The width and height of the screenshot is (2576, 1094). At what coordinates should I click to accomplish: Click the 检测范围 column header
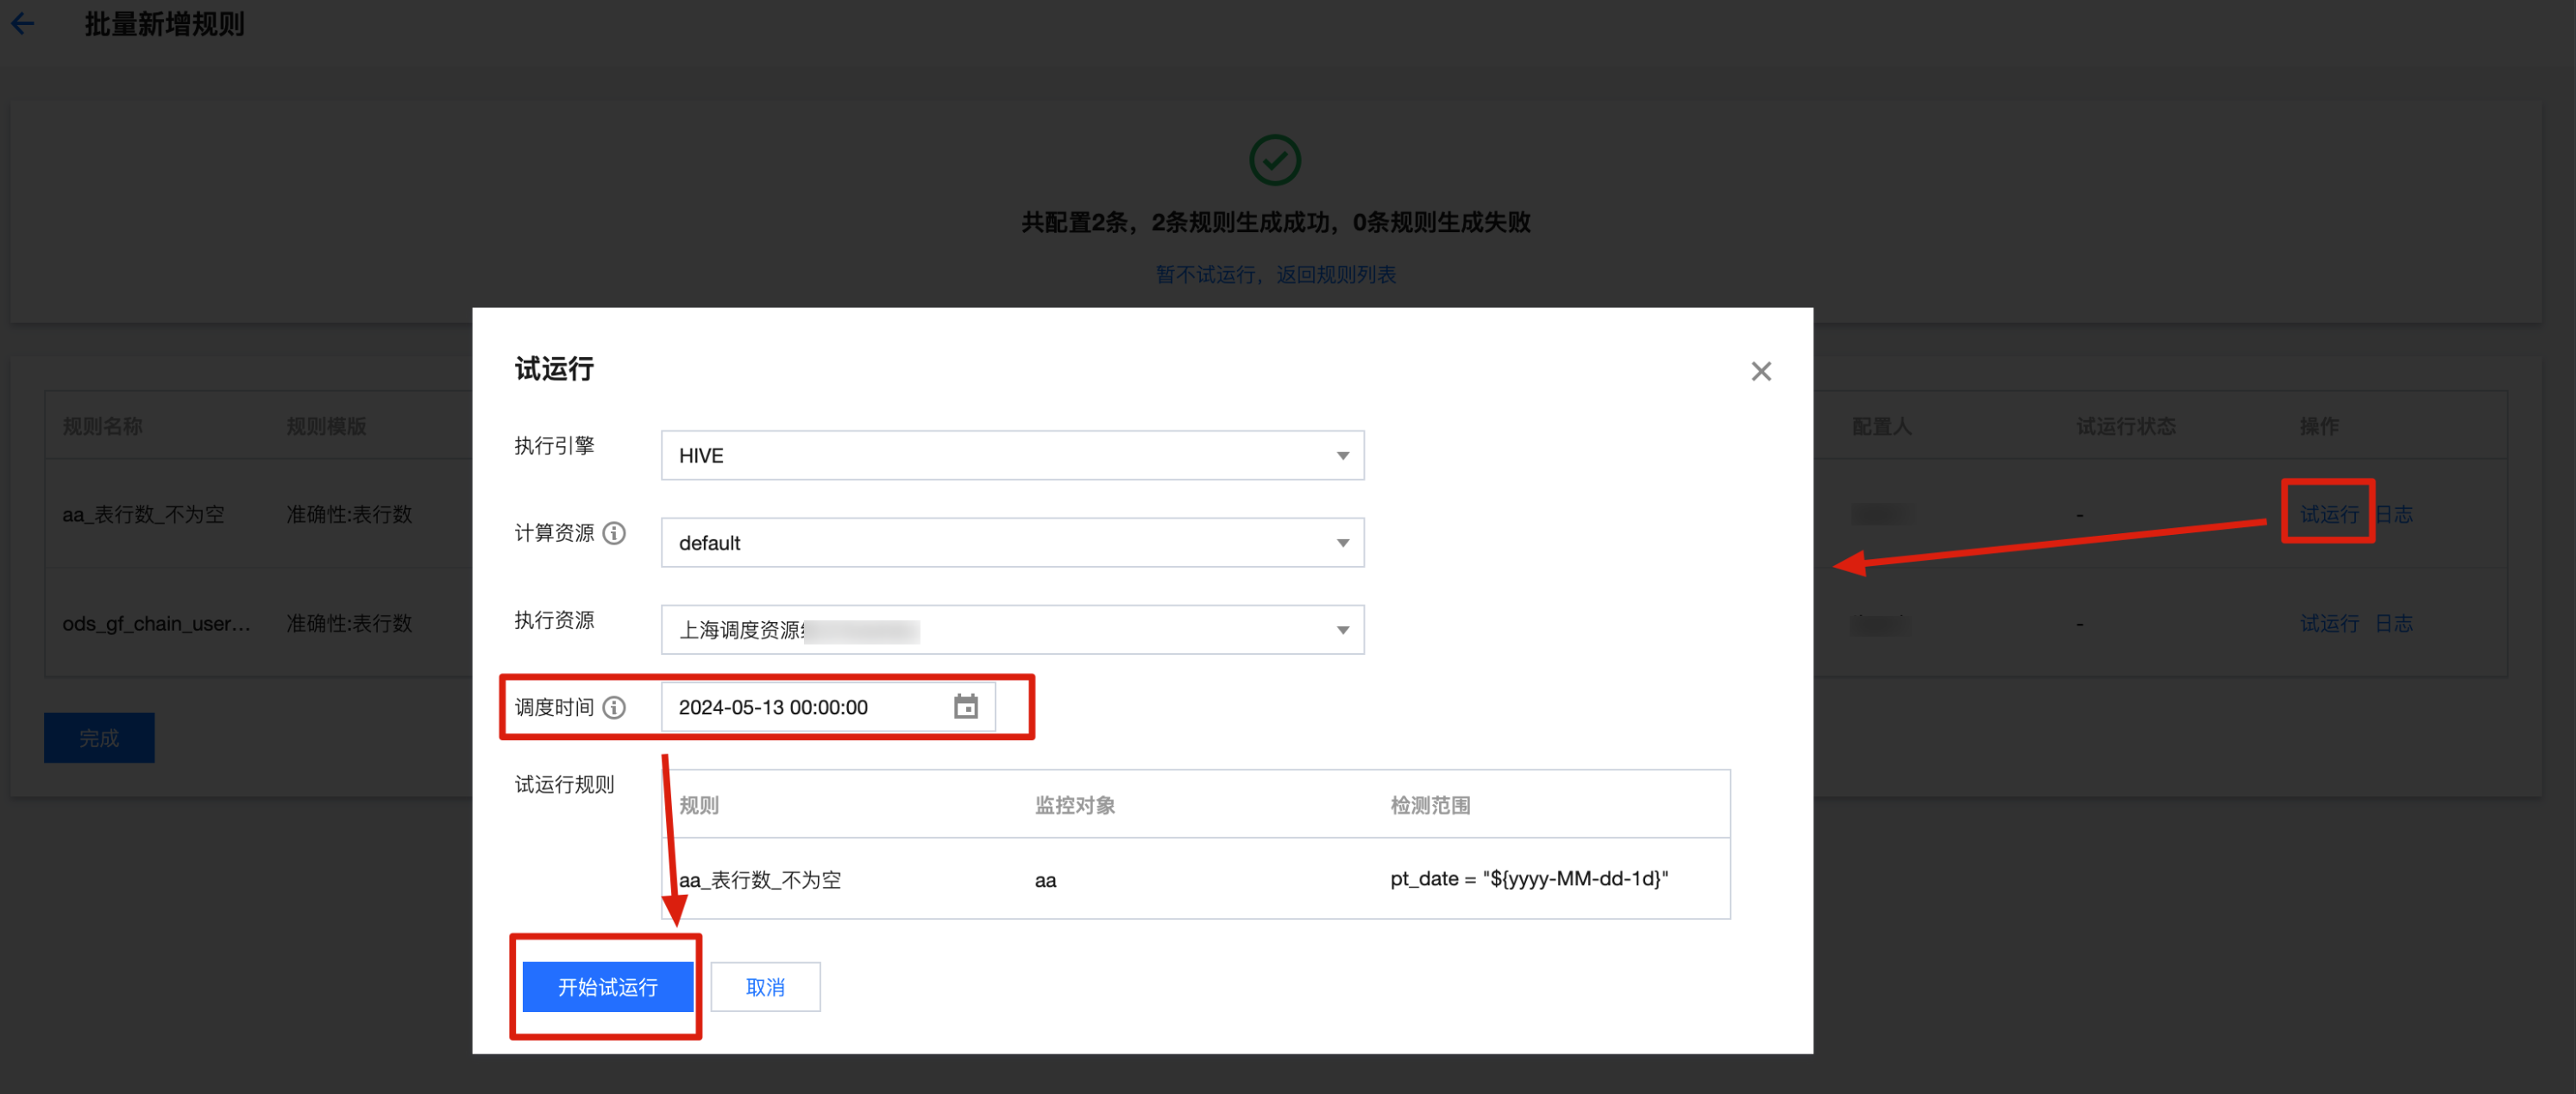click(1430, 805)
